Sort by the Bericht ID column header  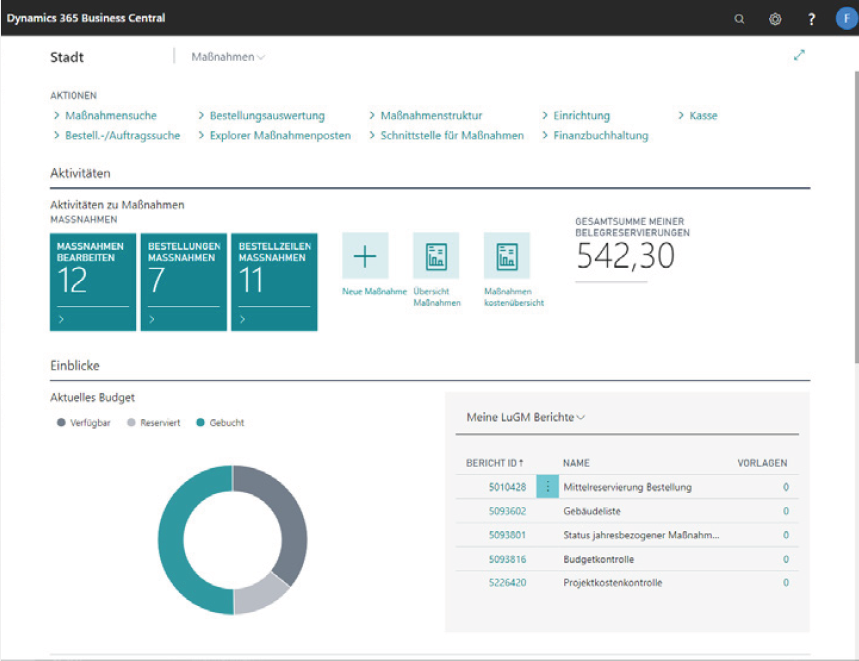click(495, 463)
